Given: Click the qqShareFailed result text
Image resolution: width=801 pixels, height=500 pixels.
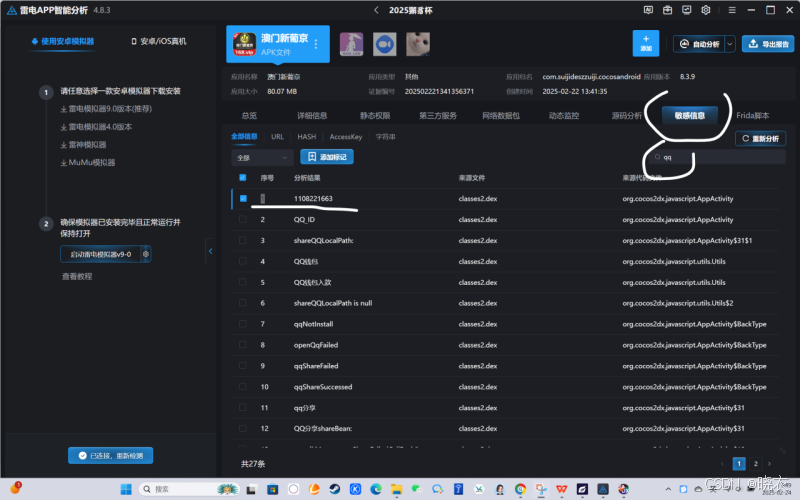Looking at the screenshot, I should pyautogui.click(x=316, y=366).
